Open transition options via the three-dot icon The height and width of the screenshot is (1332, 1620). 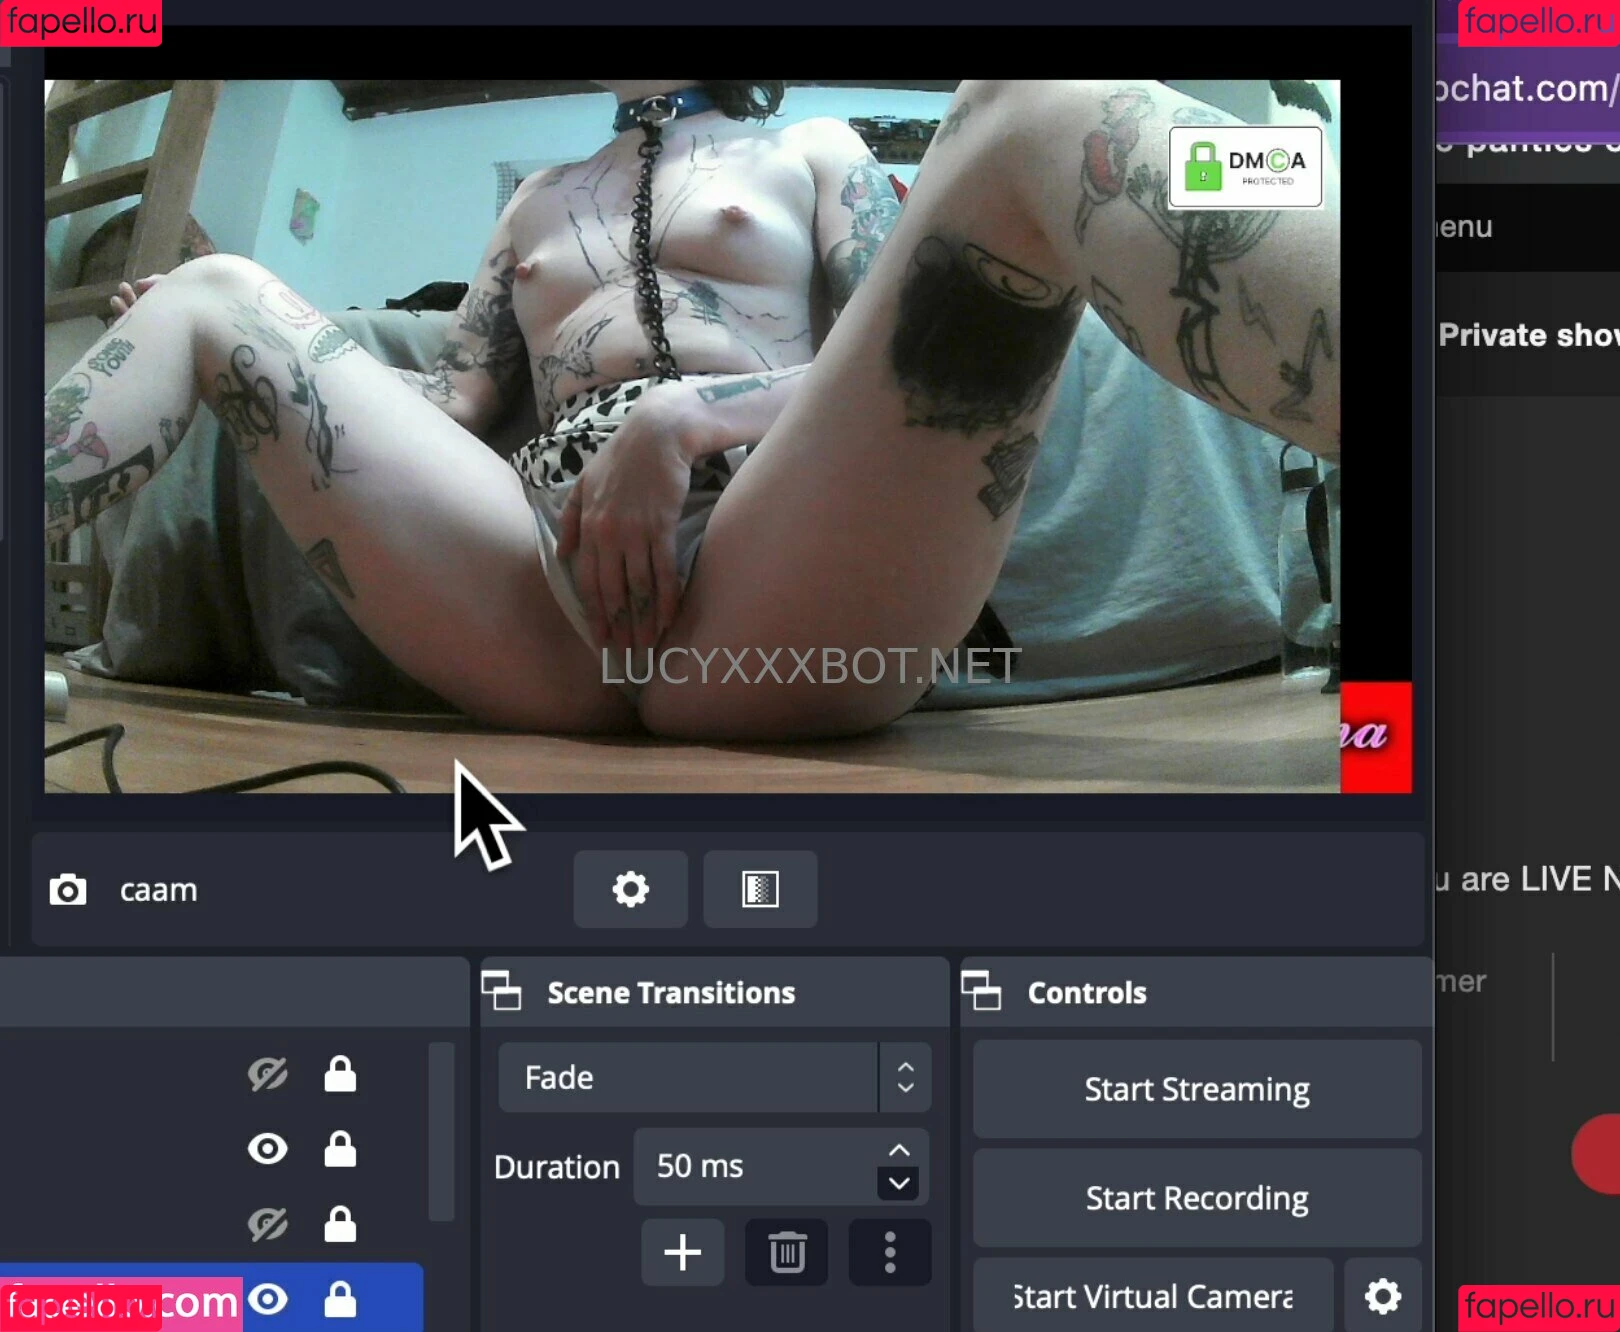point(889,1252)
